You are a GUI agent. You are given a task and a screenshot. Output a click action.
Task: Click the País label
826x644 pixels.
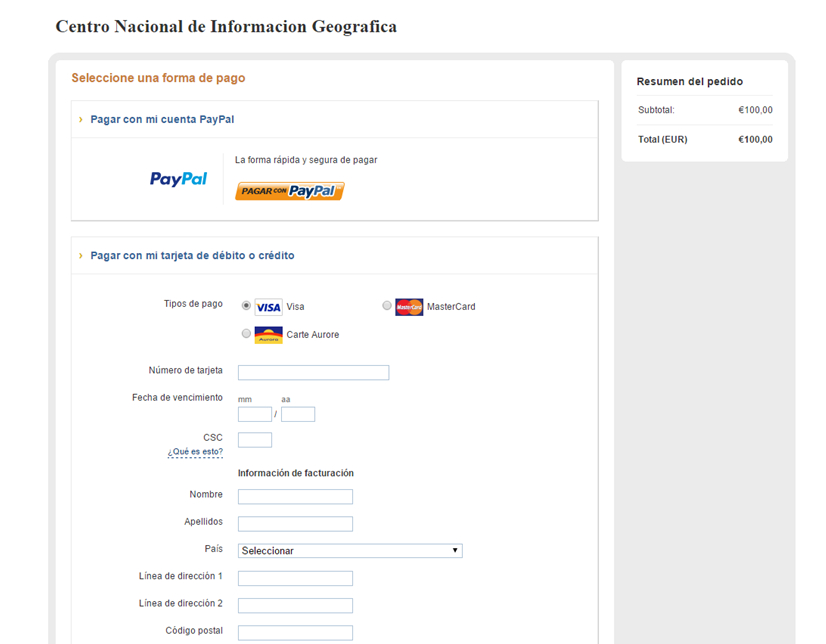click(214, 549)
